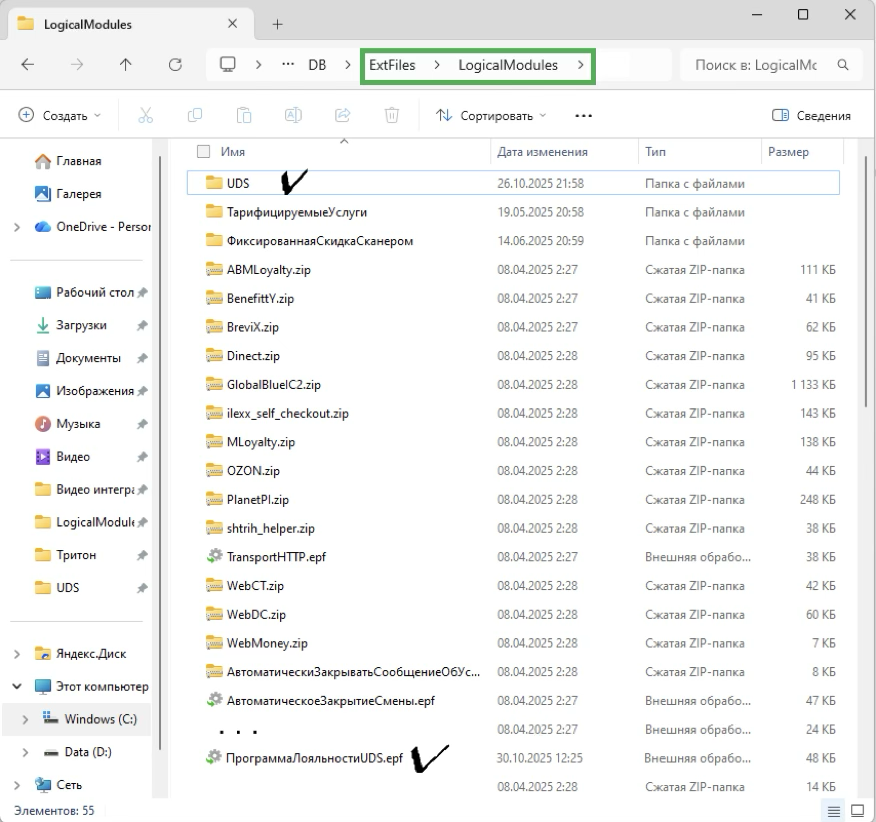The height and width of the screenshot is (822, 876).
Task: Select the TransportHTTP.epf file
Action: (275, 557)
